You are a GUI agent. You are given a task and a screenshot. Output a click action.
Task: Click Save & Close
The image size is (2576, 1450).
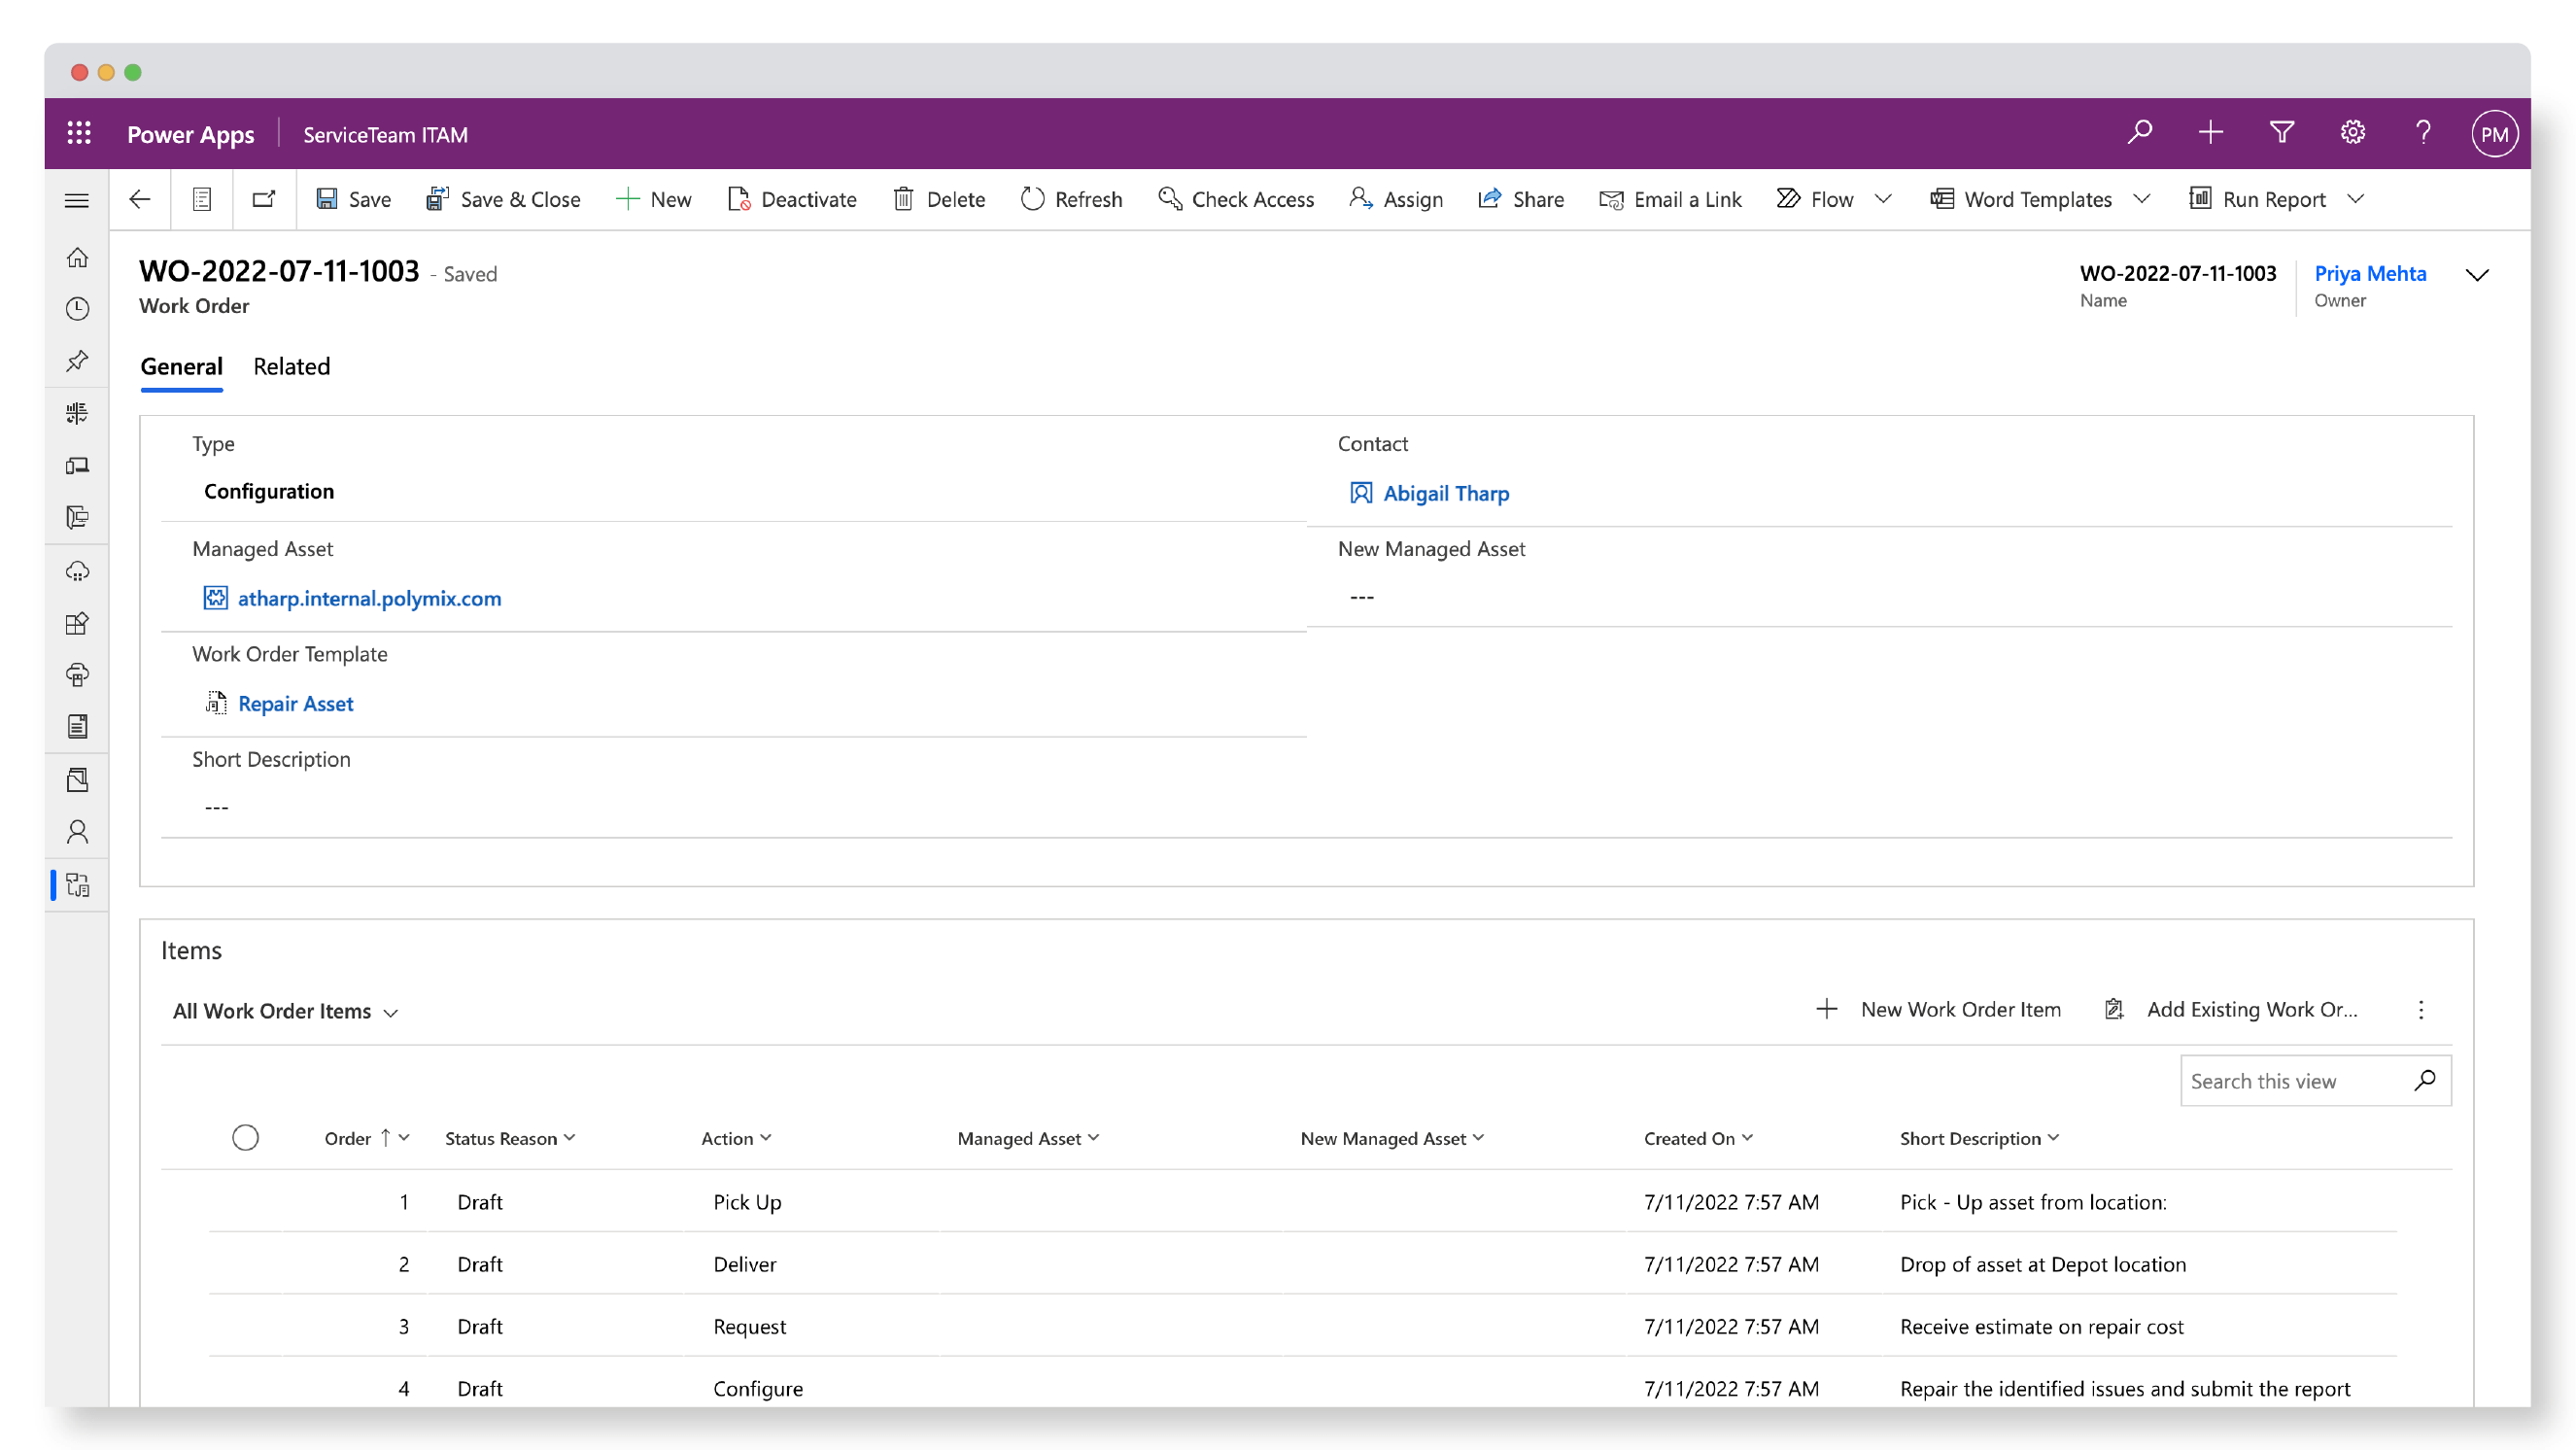point(503,199)
